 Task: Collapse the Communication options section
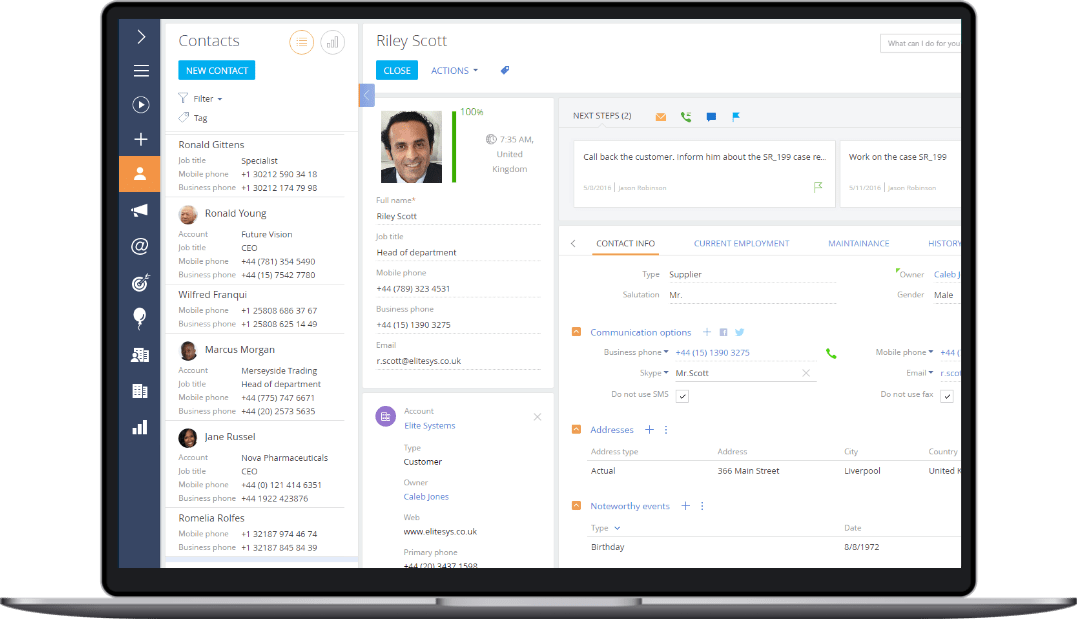click(576, 332)
